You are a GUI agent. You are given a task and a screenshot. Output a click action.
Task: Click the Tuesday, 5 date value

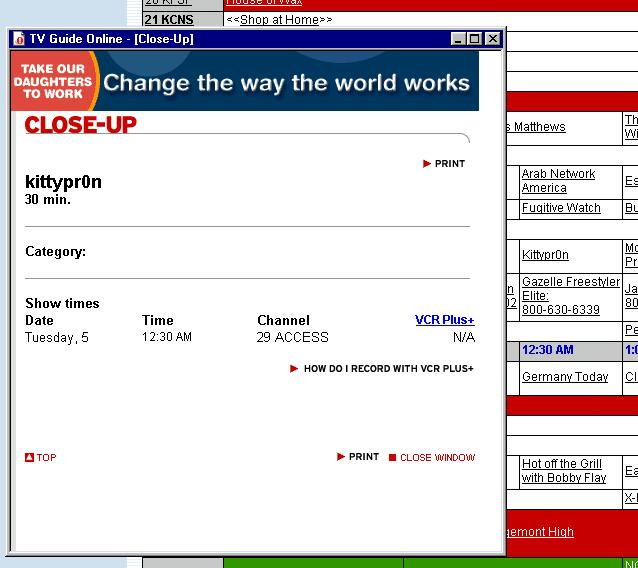pyautogui.click(x=57, y=337)
